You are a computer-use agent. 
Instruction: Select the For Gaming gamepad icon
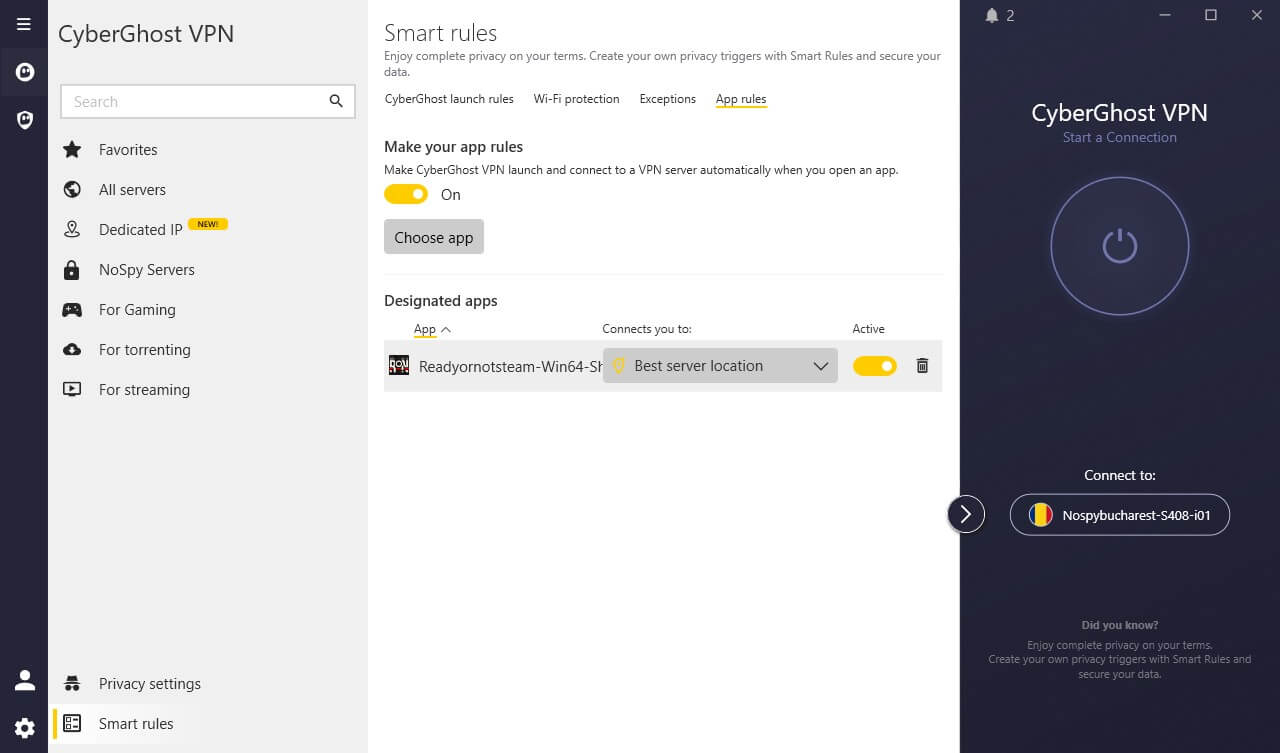(x=72, y=309)
